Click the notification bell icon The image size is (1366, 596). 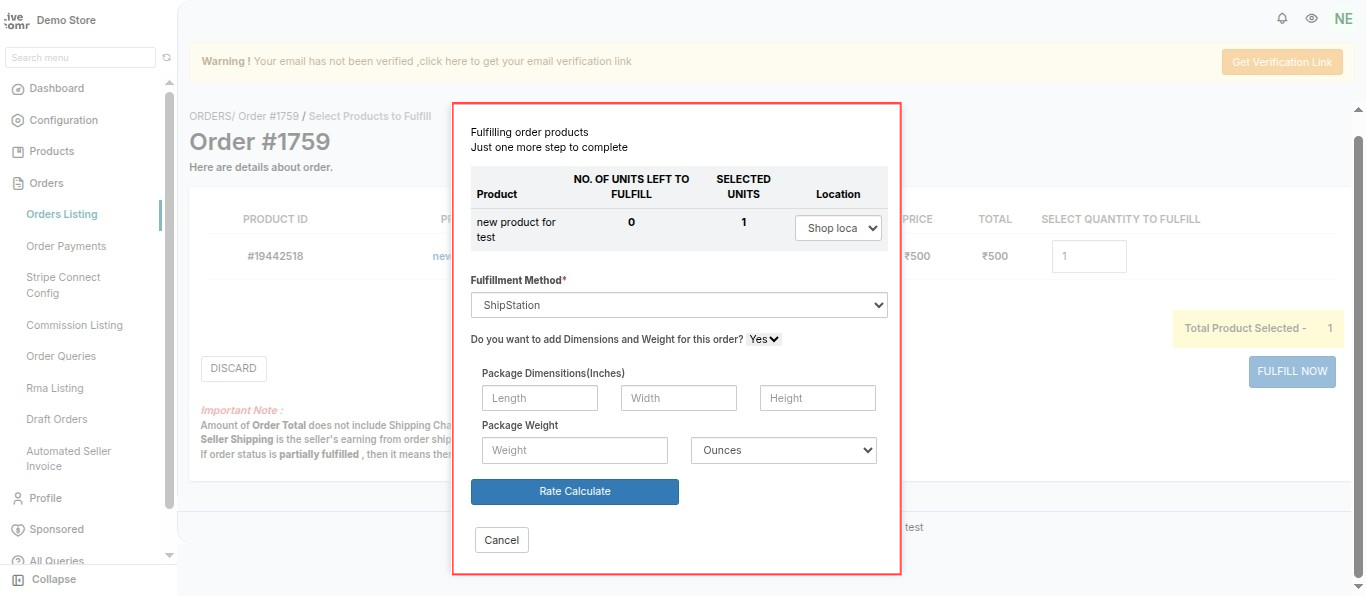click(x=1282, y=19)
